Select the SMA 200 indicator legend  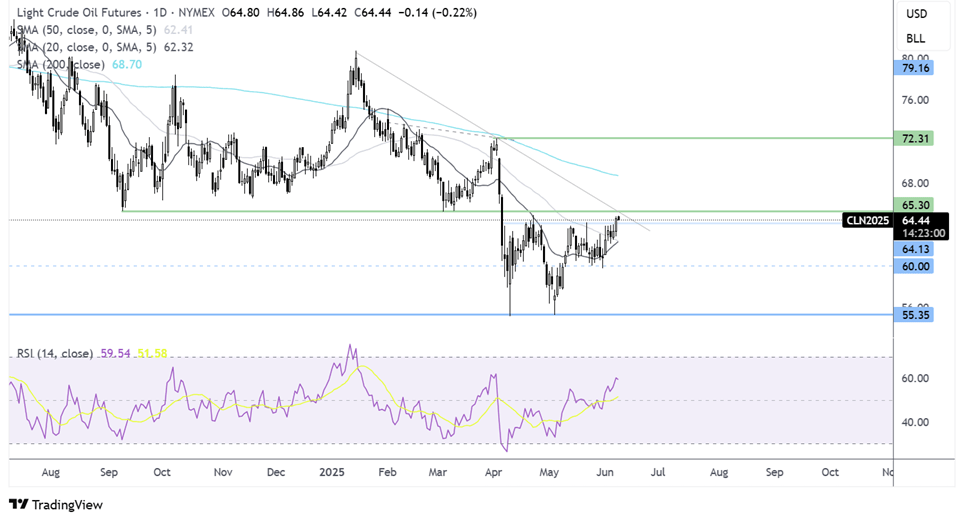coord(60,65)
